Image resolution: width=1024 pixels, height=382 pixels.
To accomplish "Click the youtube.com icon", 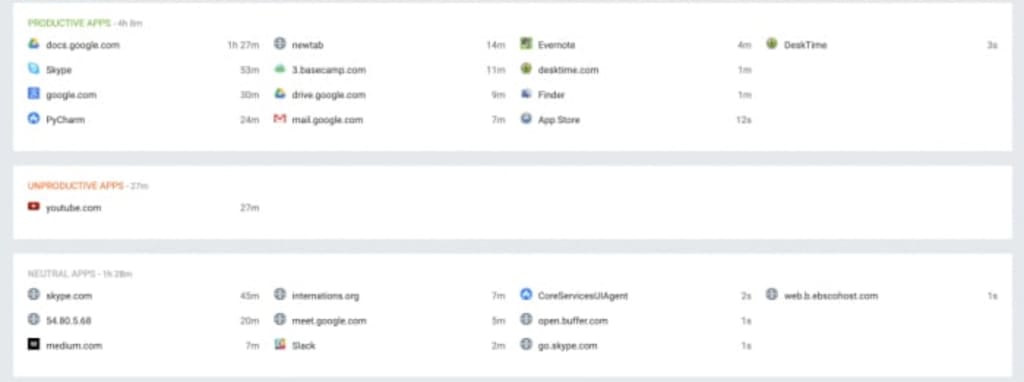I will (34, 206).
